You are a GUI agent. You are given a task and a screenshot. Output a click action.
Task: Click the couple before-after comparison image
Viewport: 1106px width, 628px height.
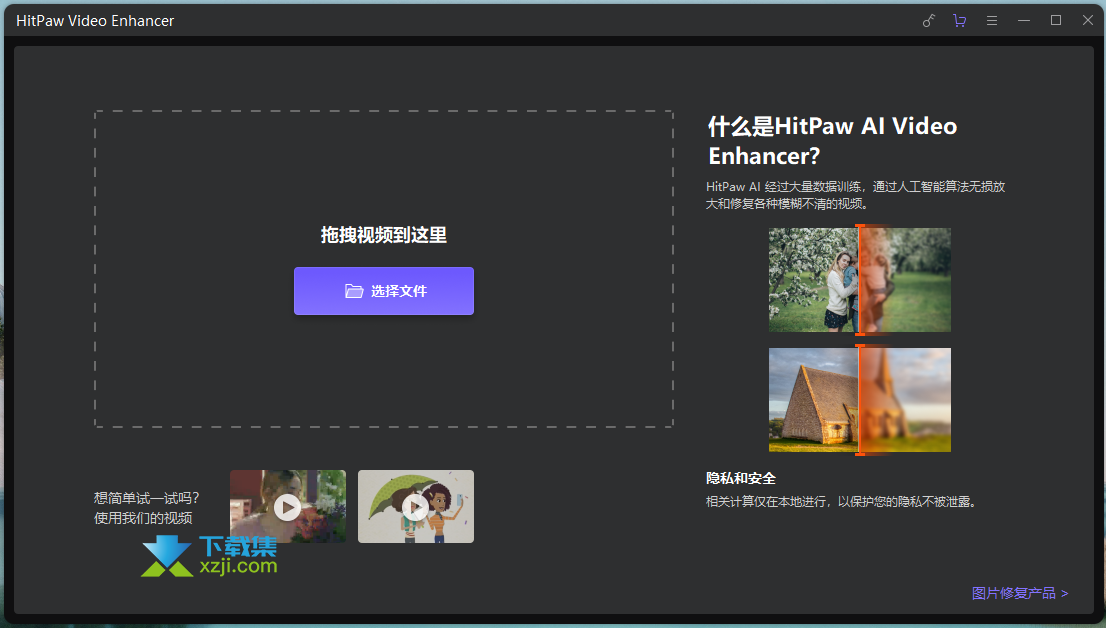[x=860, y=279]
